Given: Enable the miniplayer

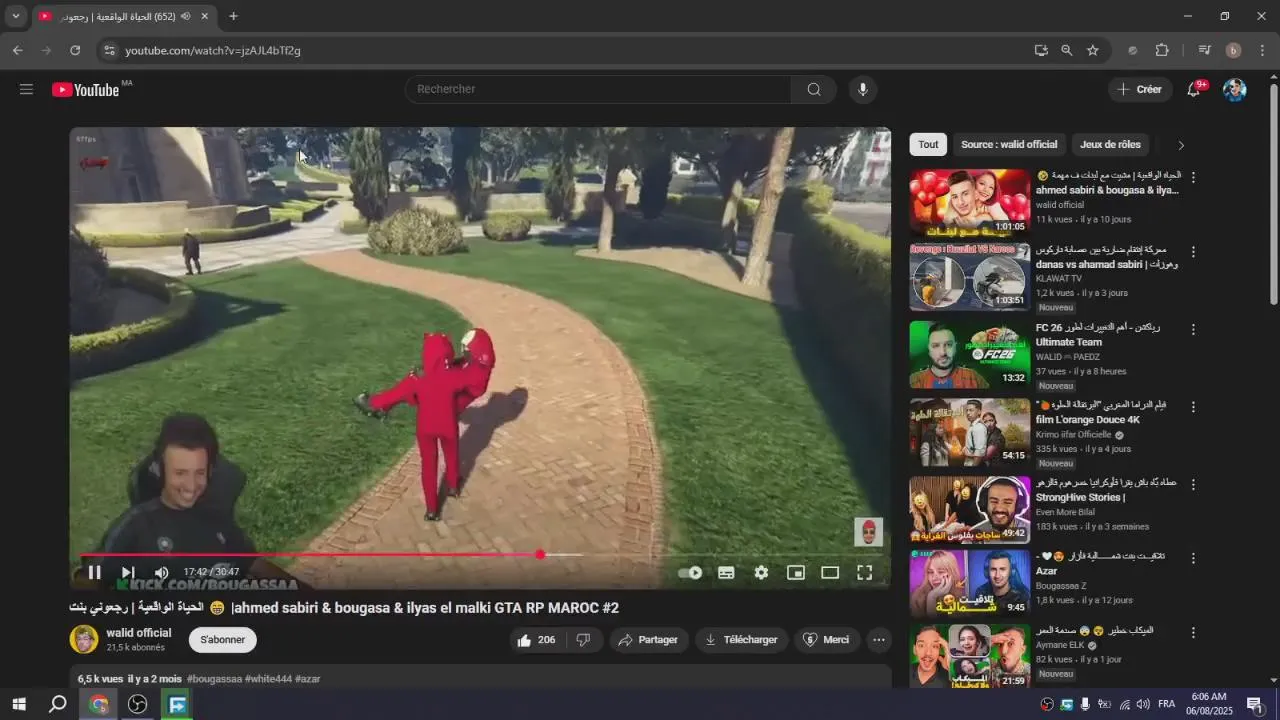Looking at the screenshot, I should point(796,572).
